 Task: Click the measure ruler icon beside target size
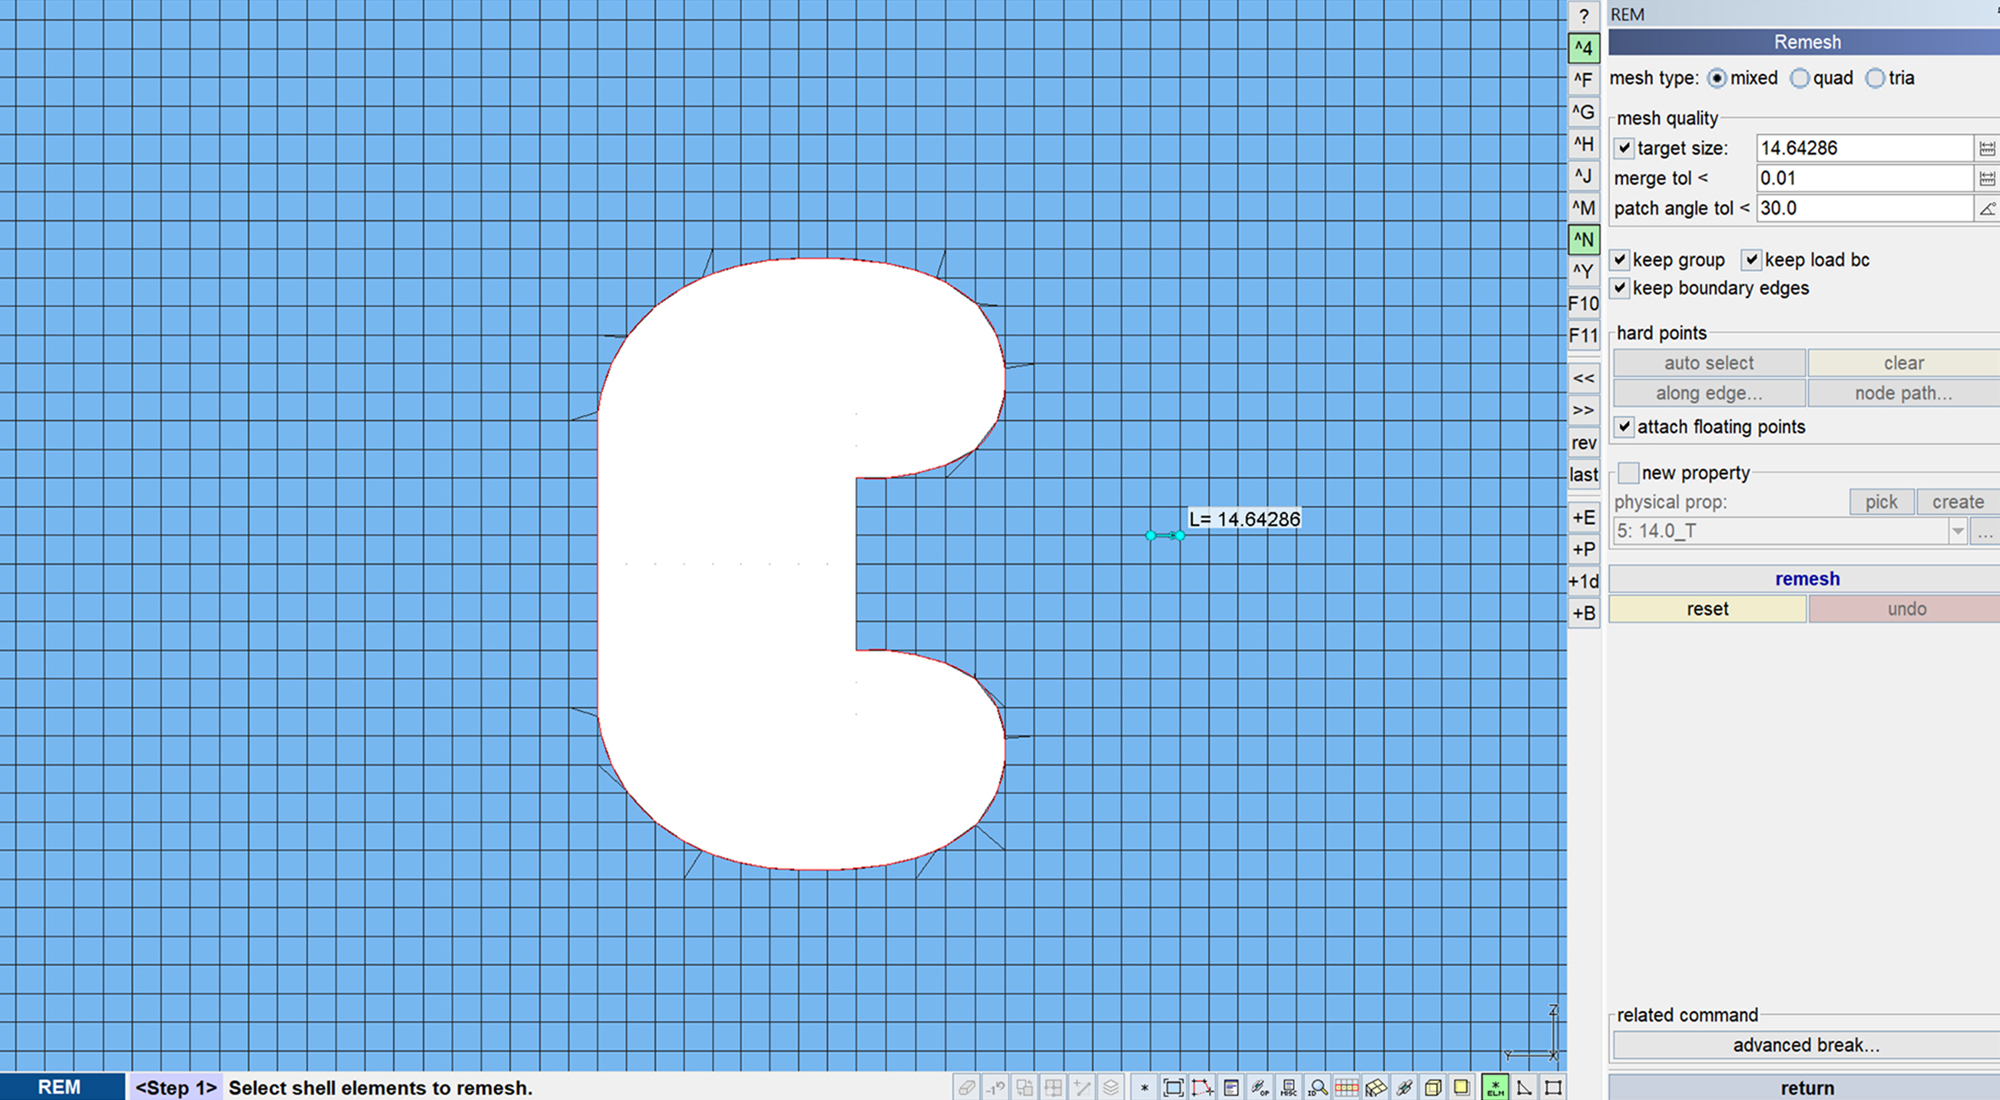tap(1986, 147)
